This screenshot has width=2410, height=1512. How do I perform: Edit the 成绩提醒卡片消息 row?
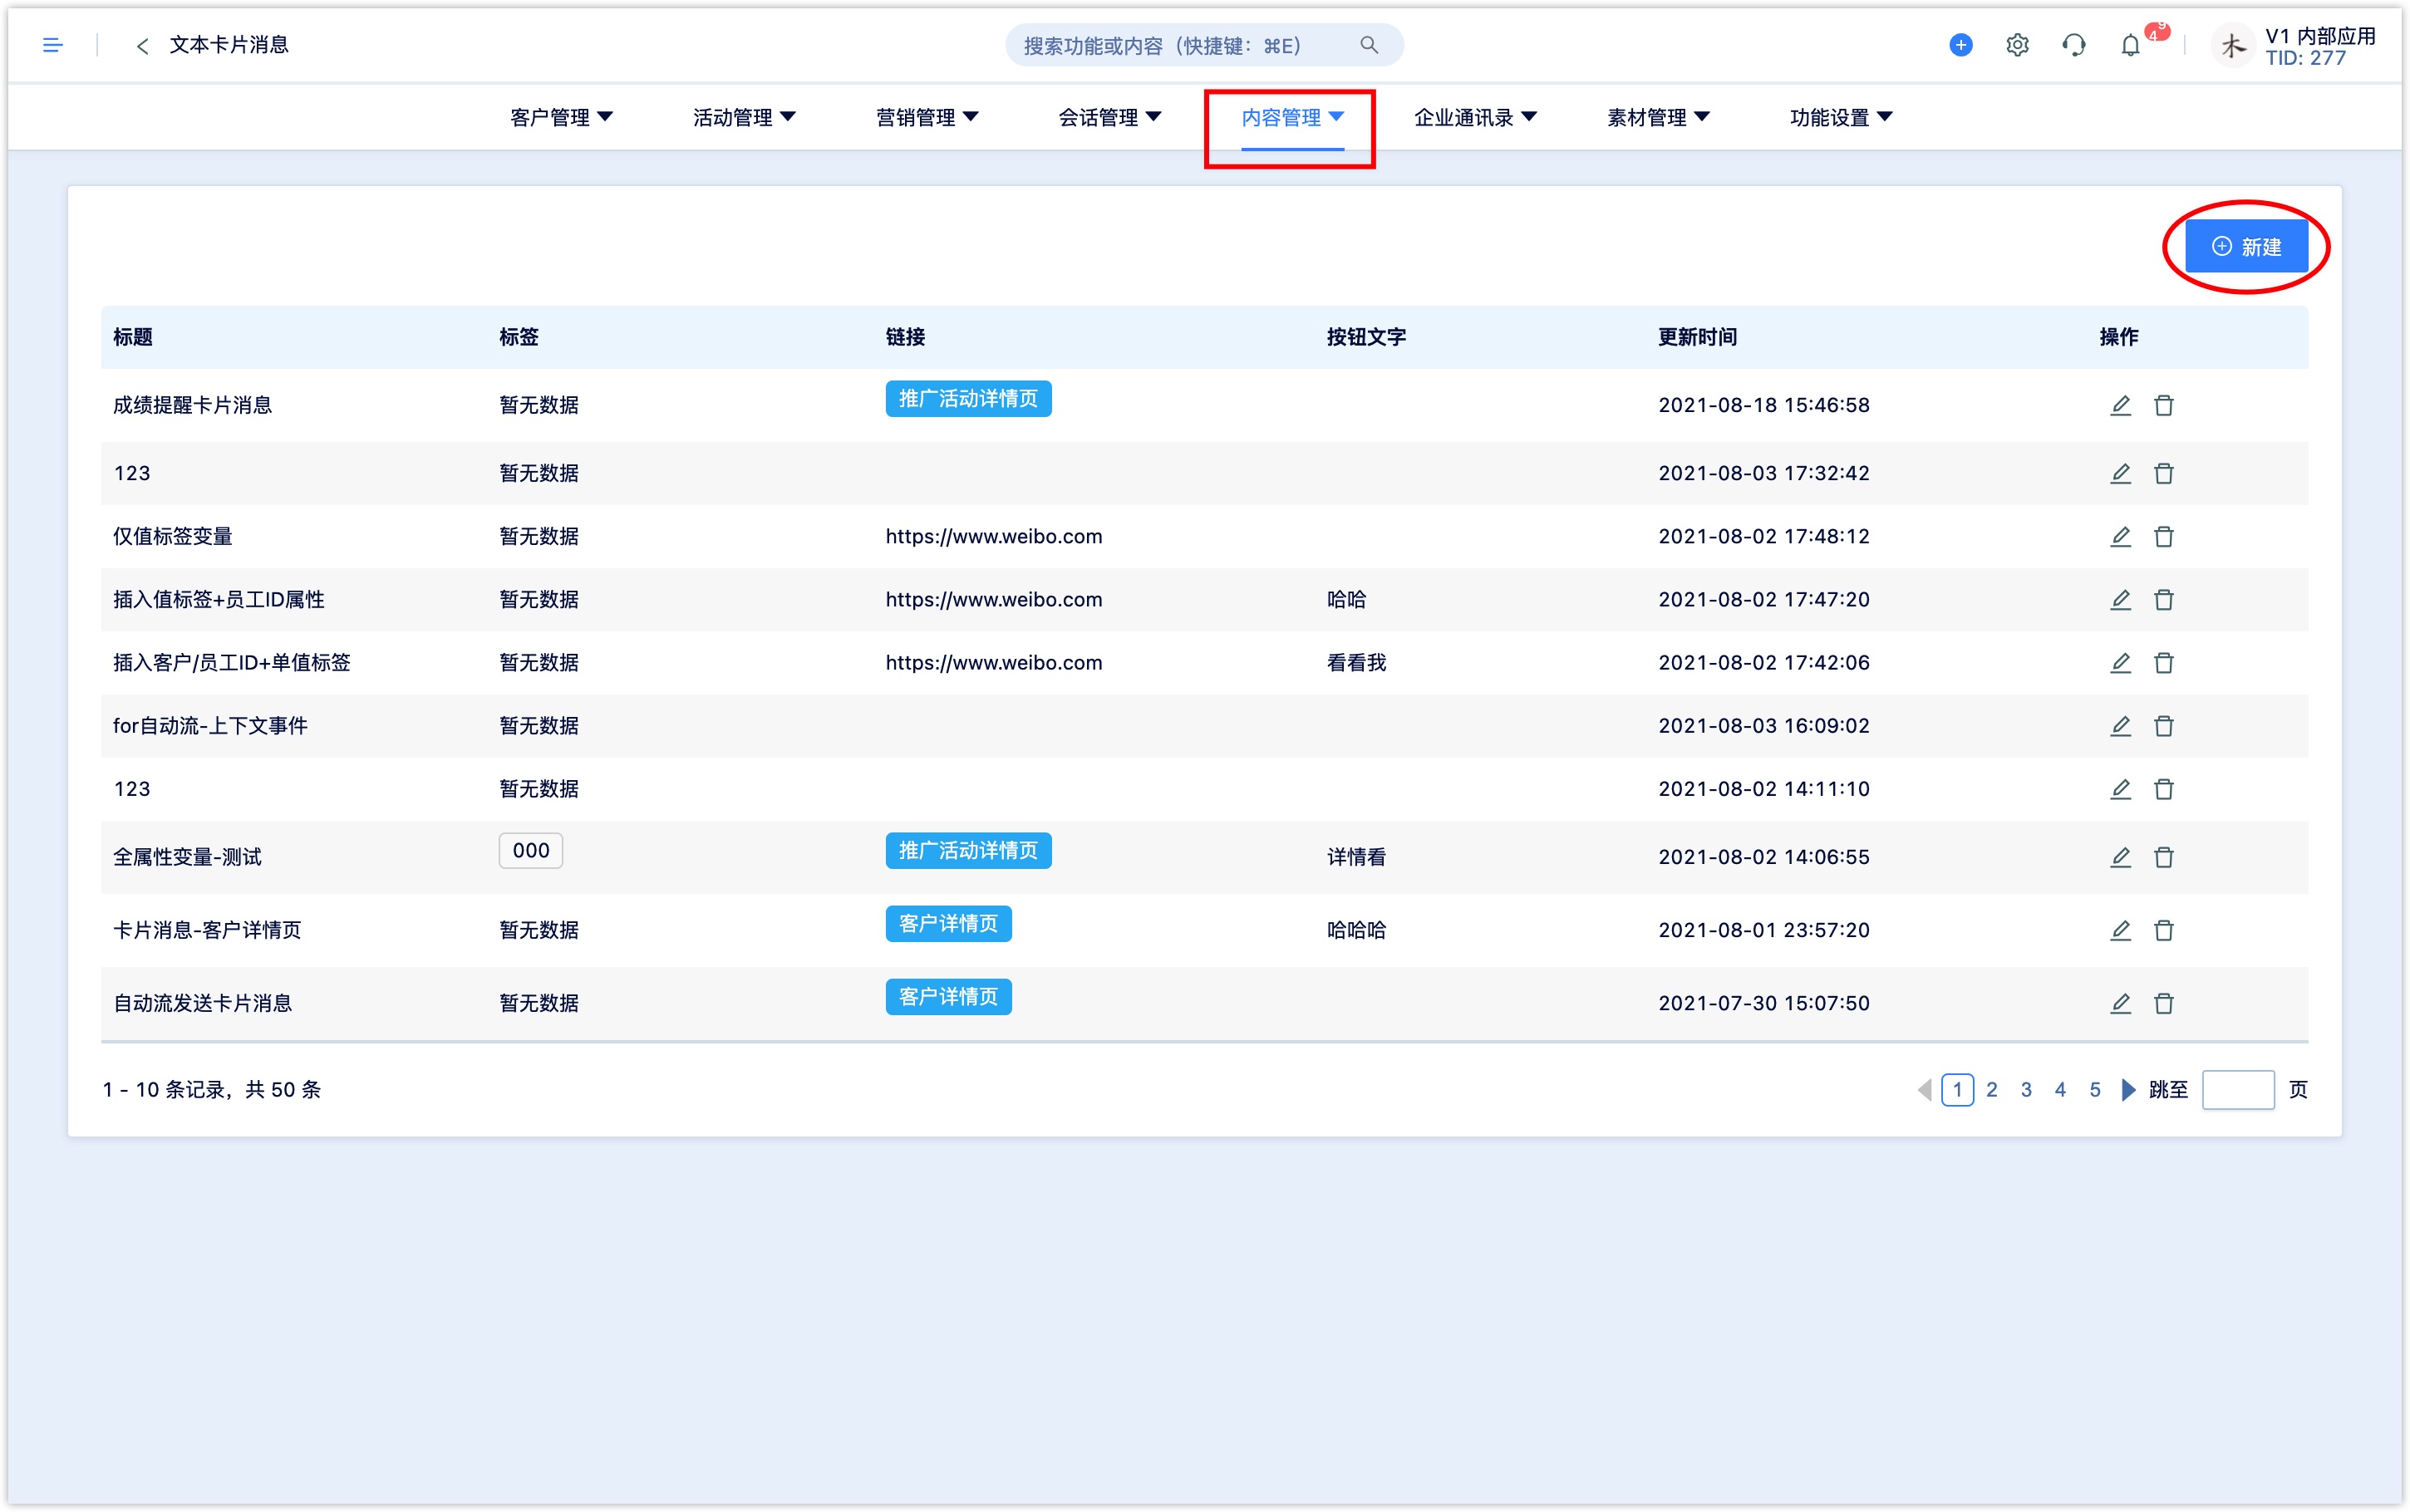(x=2120, y=405)
